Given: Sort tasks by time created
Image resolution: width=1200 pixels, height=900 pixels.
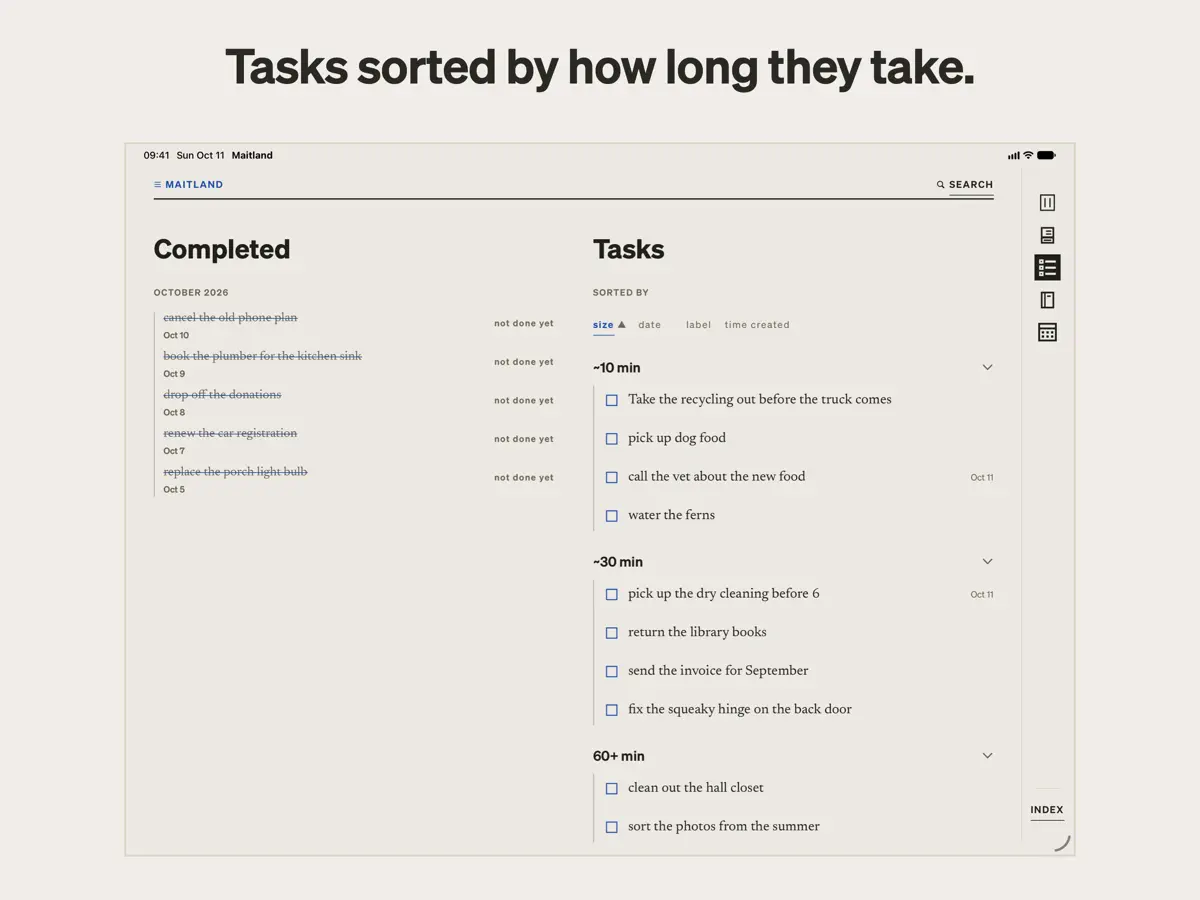Looking at the screenshot, I should tap(757, 325).
